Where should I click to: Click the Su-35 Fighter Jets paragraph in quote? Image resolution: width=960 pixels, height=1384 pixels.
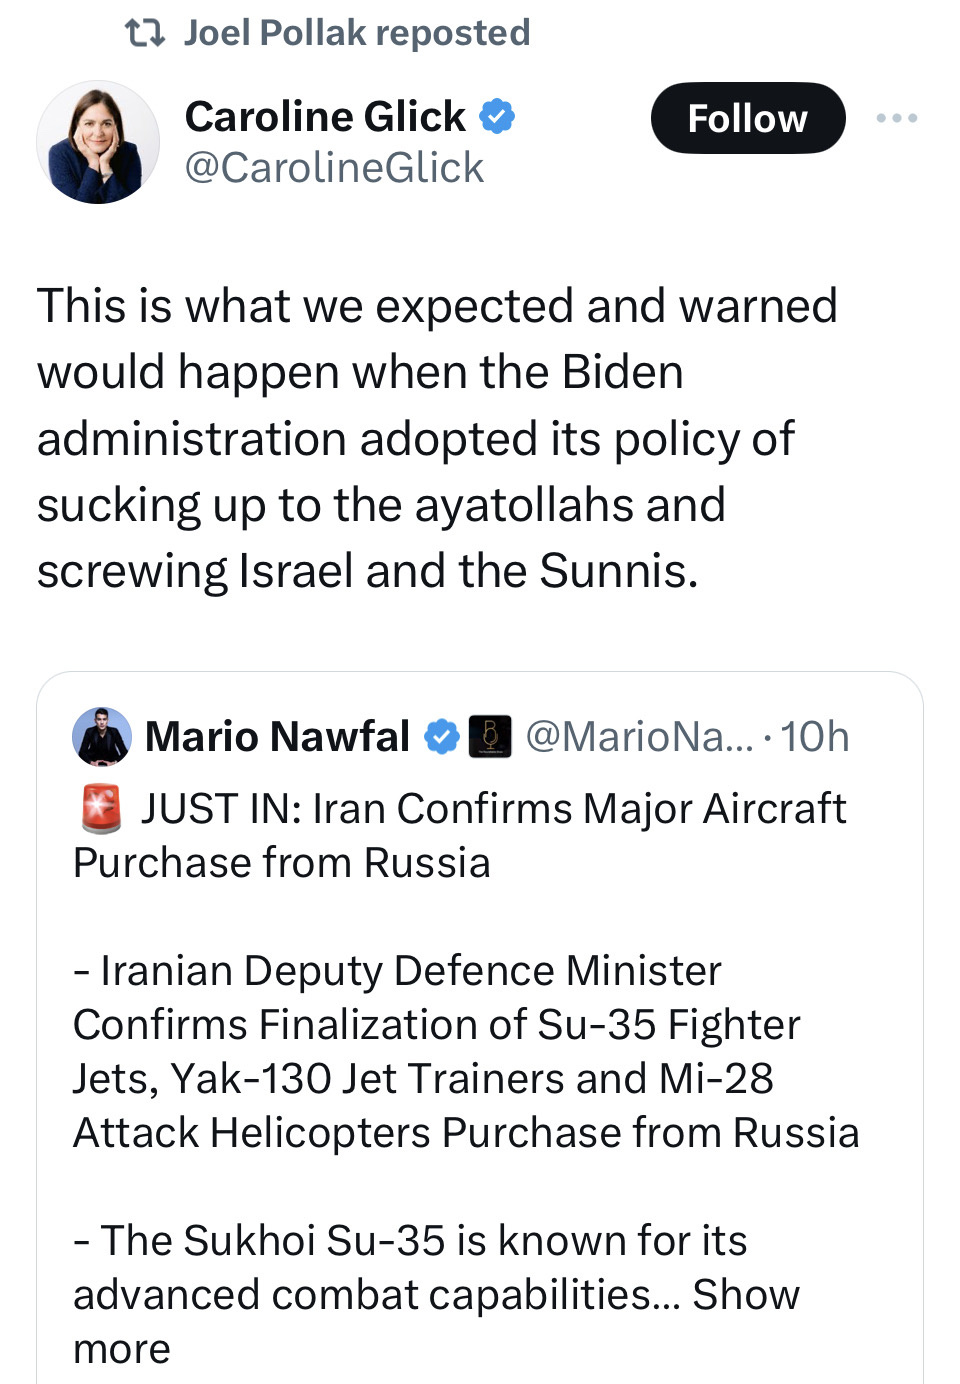click(466, 1052)
